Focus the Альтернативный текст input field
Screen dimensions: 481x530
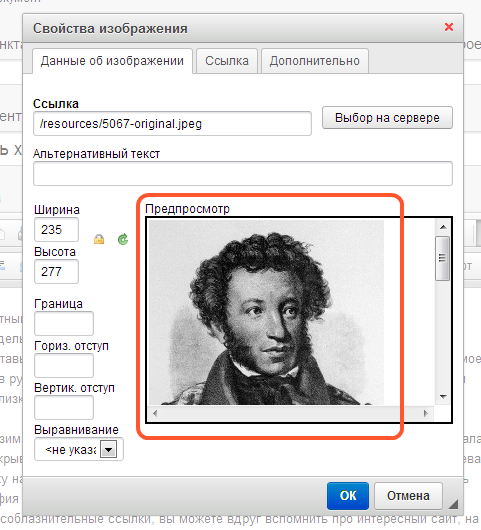(243, 173)
